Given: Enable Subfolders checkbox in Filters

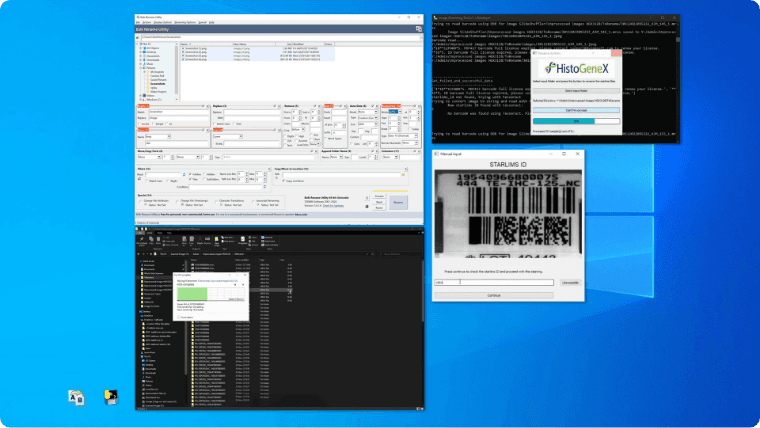Looking at the screenshot, I should [x=204, y=179].
